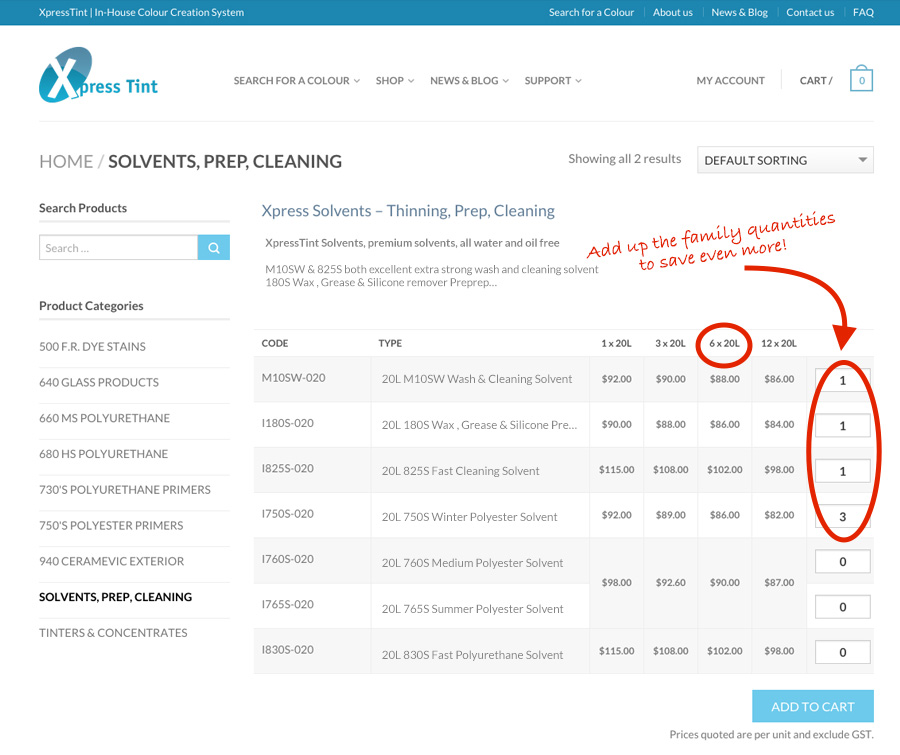Expand the News & Blog nav menu
Image resolution: width=900 pixels, height=755 pixels.
click(x=470, y=81)
